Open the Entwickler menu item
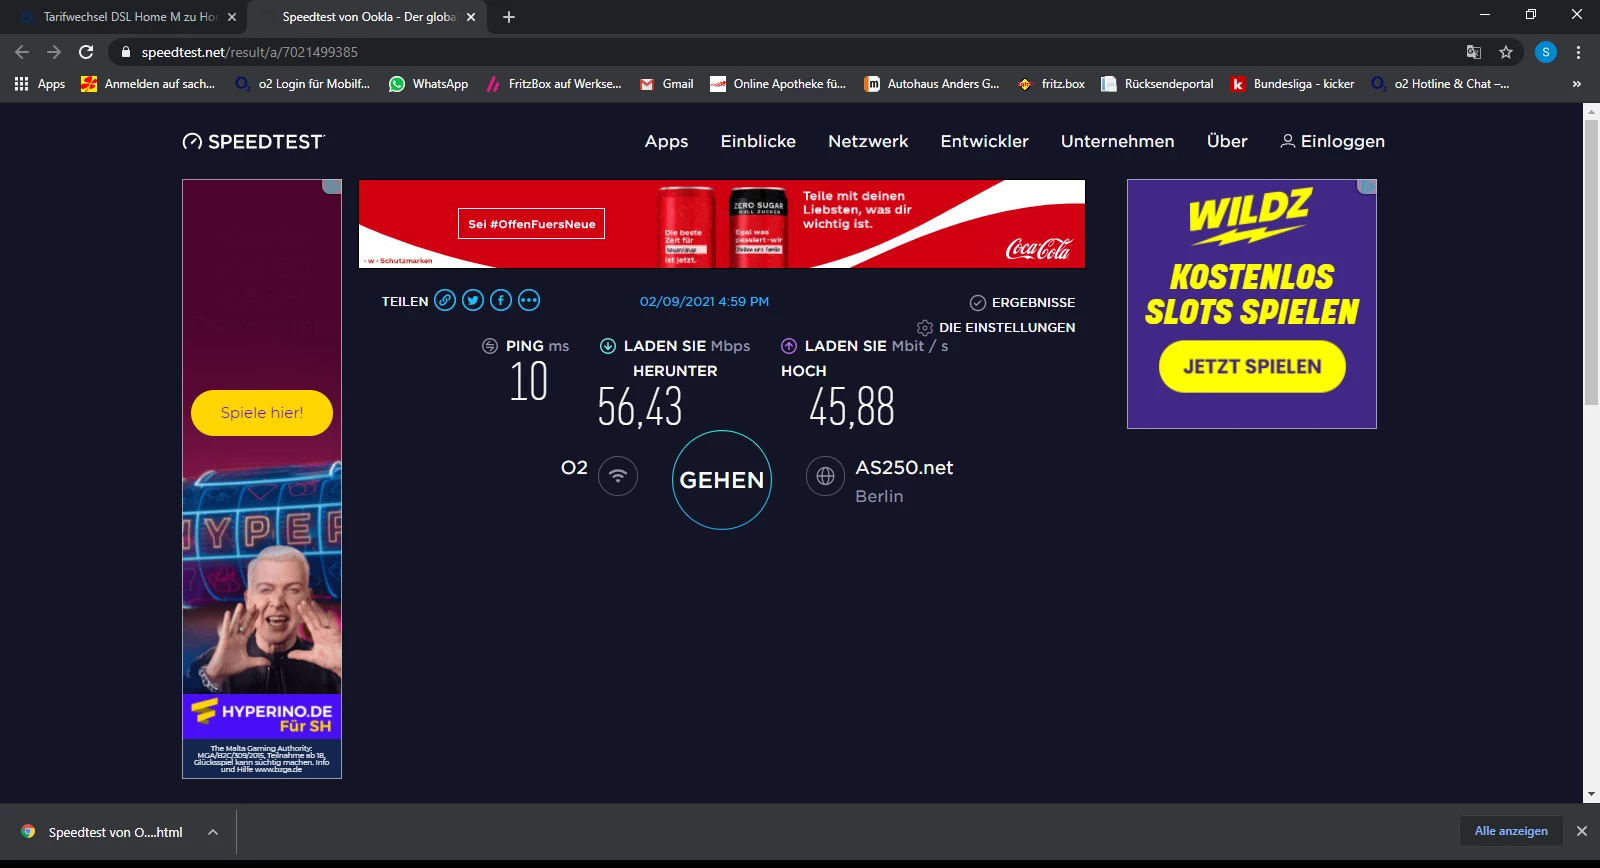 (984, 142)
